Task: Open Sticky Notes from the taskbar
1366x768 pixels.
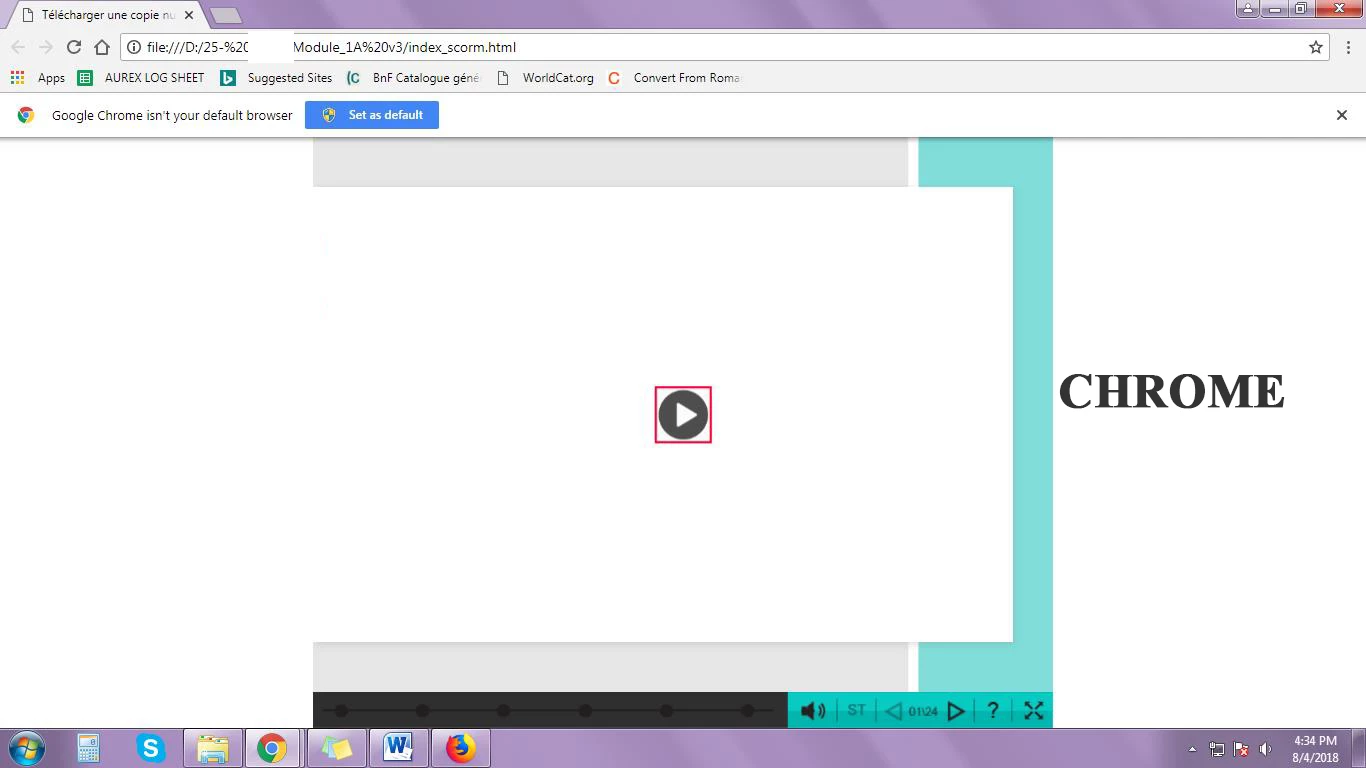Action: pos(337,748)
